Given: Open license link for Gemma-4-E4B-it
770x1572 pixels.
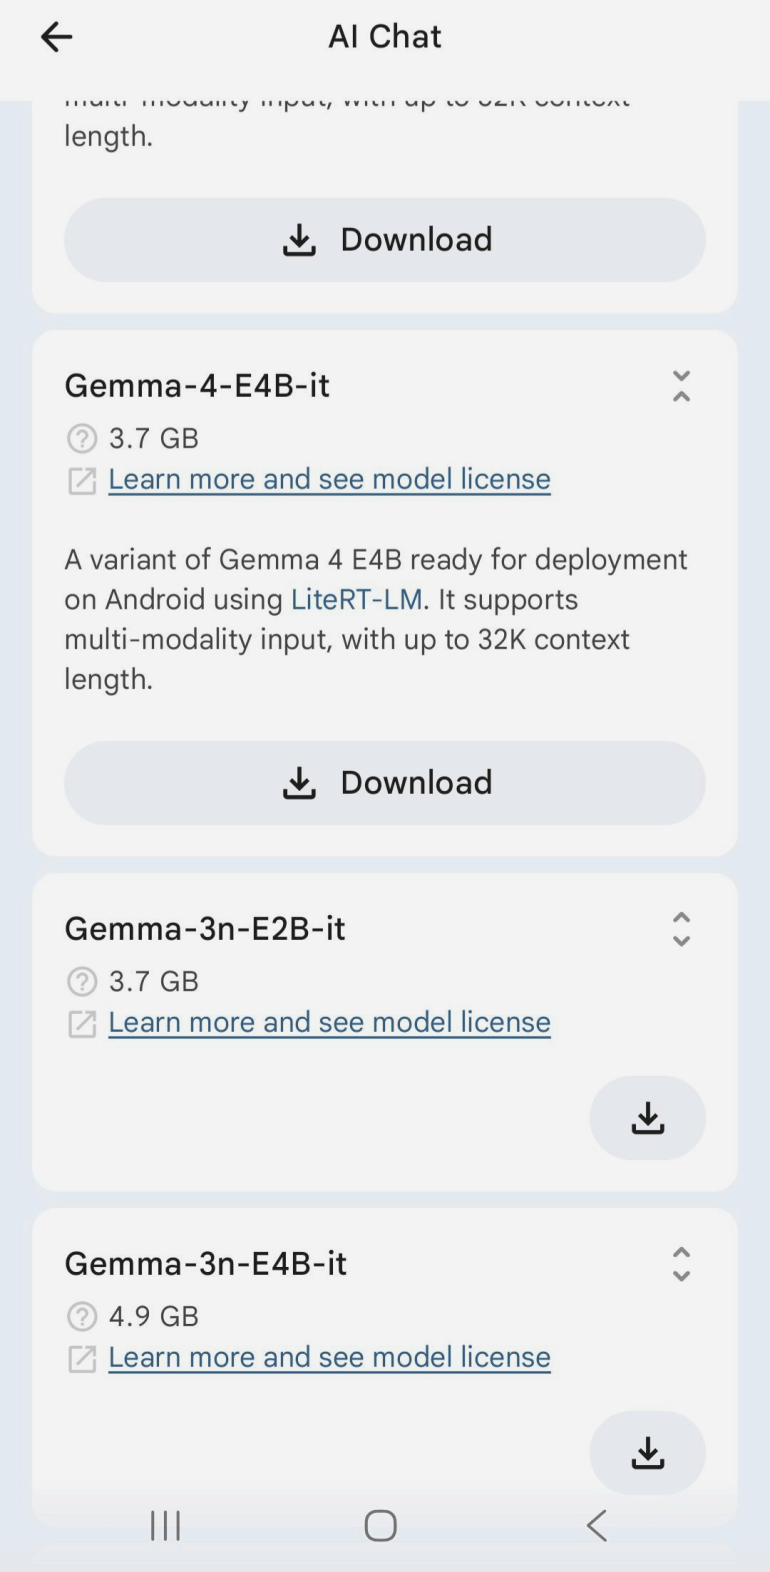Looking at the screenshot, I should tap(329, 479).
